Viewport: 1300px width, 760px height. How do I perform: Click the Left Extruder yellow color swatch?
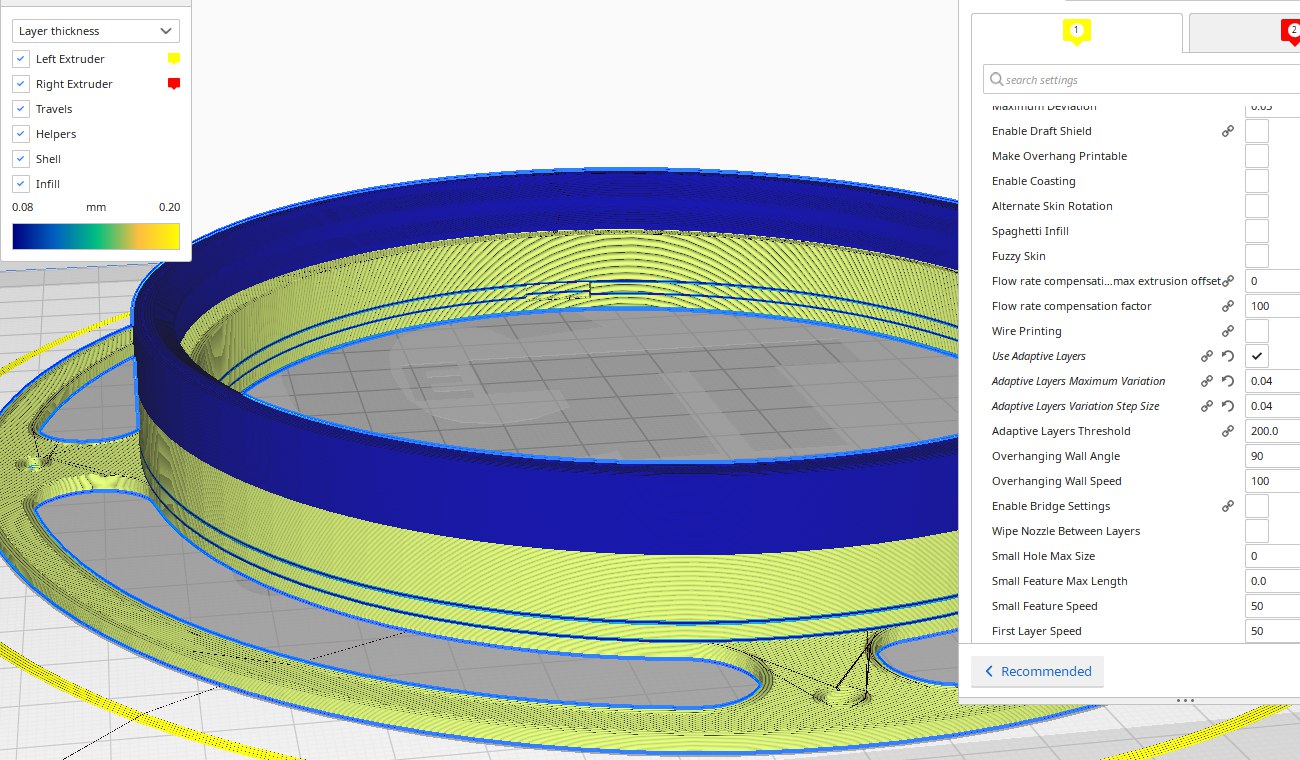174,59
